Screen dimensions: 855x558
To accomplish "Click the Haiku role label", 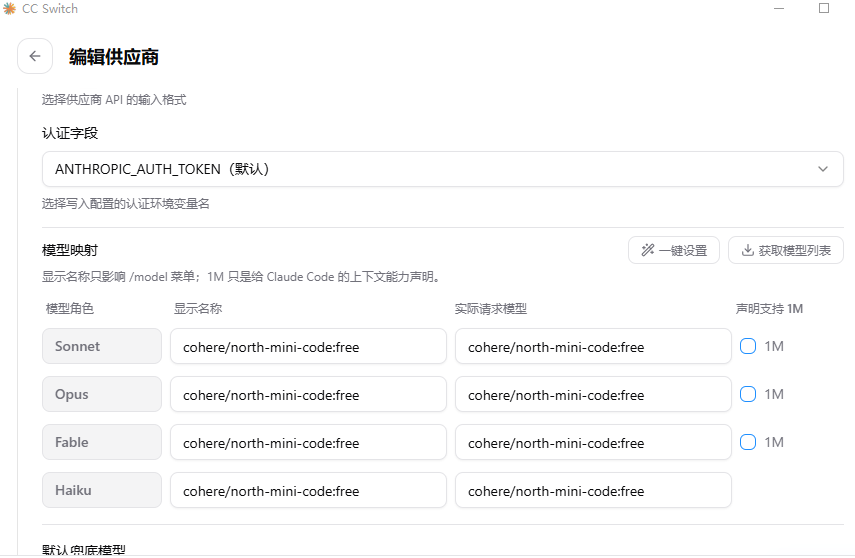I will [101, 490].
